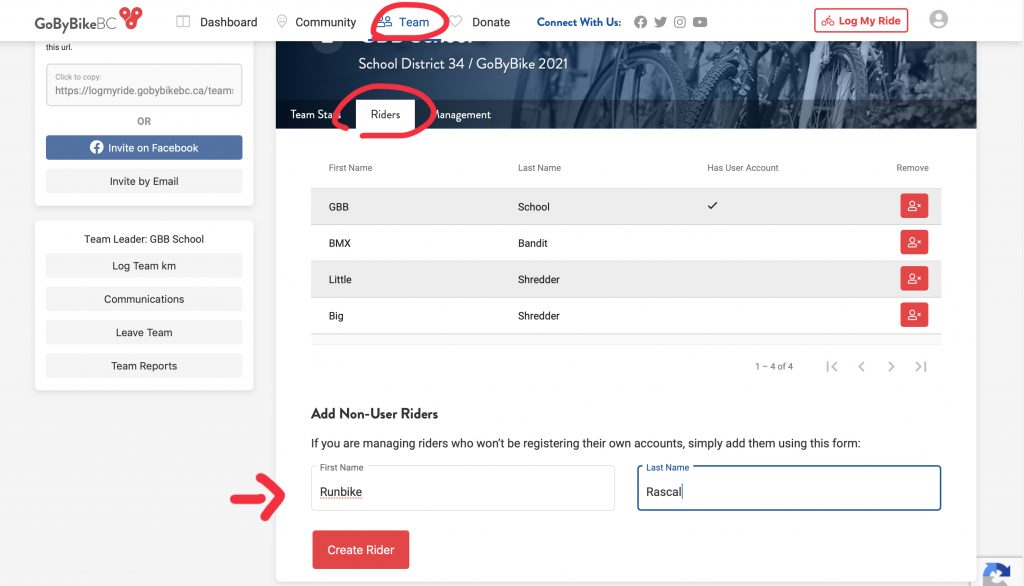
Task: Remove rider Little Shredder
Action: pos(914,278)
